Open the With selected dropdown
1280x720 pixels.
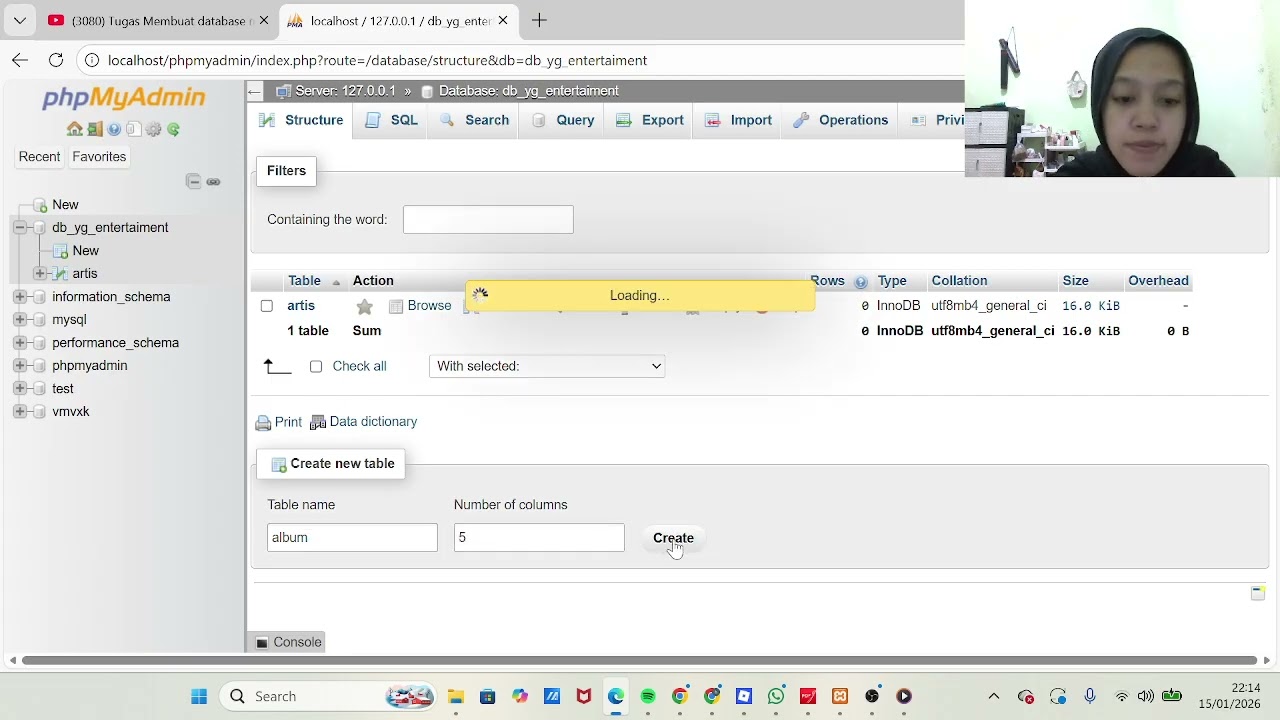(547, 366)
